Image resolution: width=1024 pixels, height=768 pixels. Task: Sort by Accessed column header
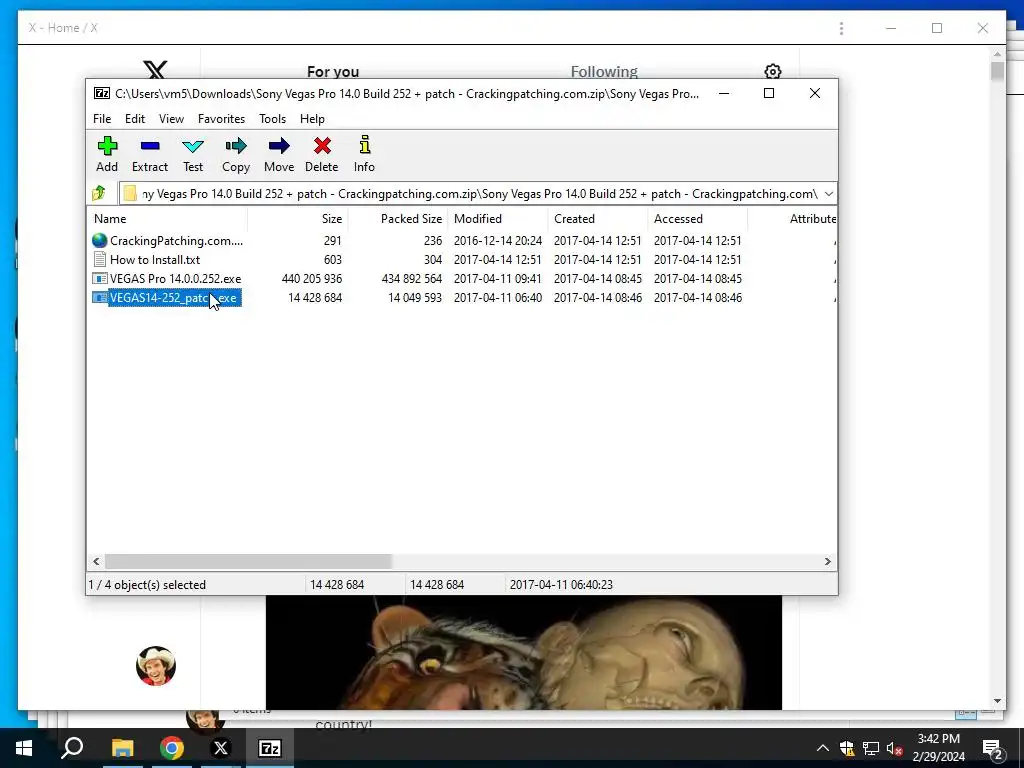point(697,219)
